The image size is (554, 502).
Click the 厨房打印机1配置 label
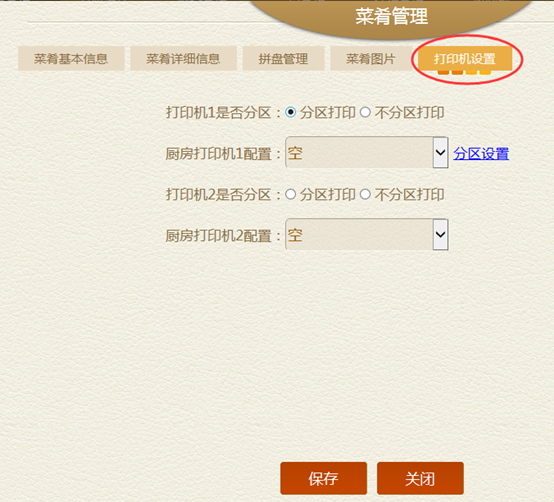point(218,154)
